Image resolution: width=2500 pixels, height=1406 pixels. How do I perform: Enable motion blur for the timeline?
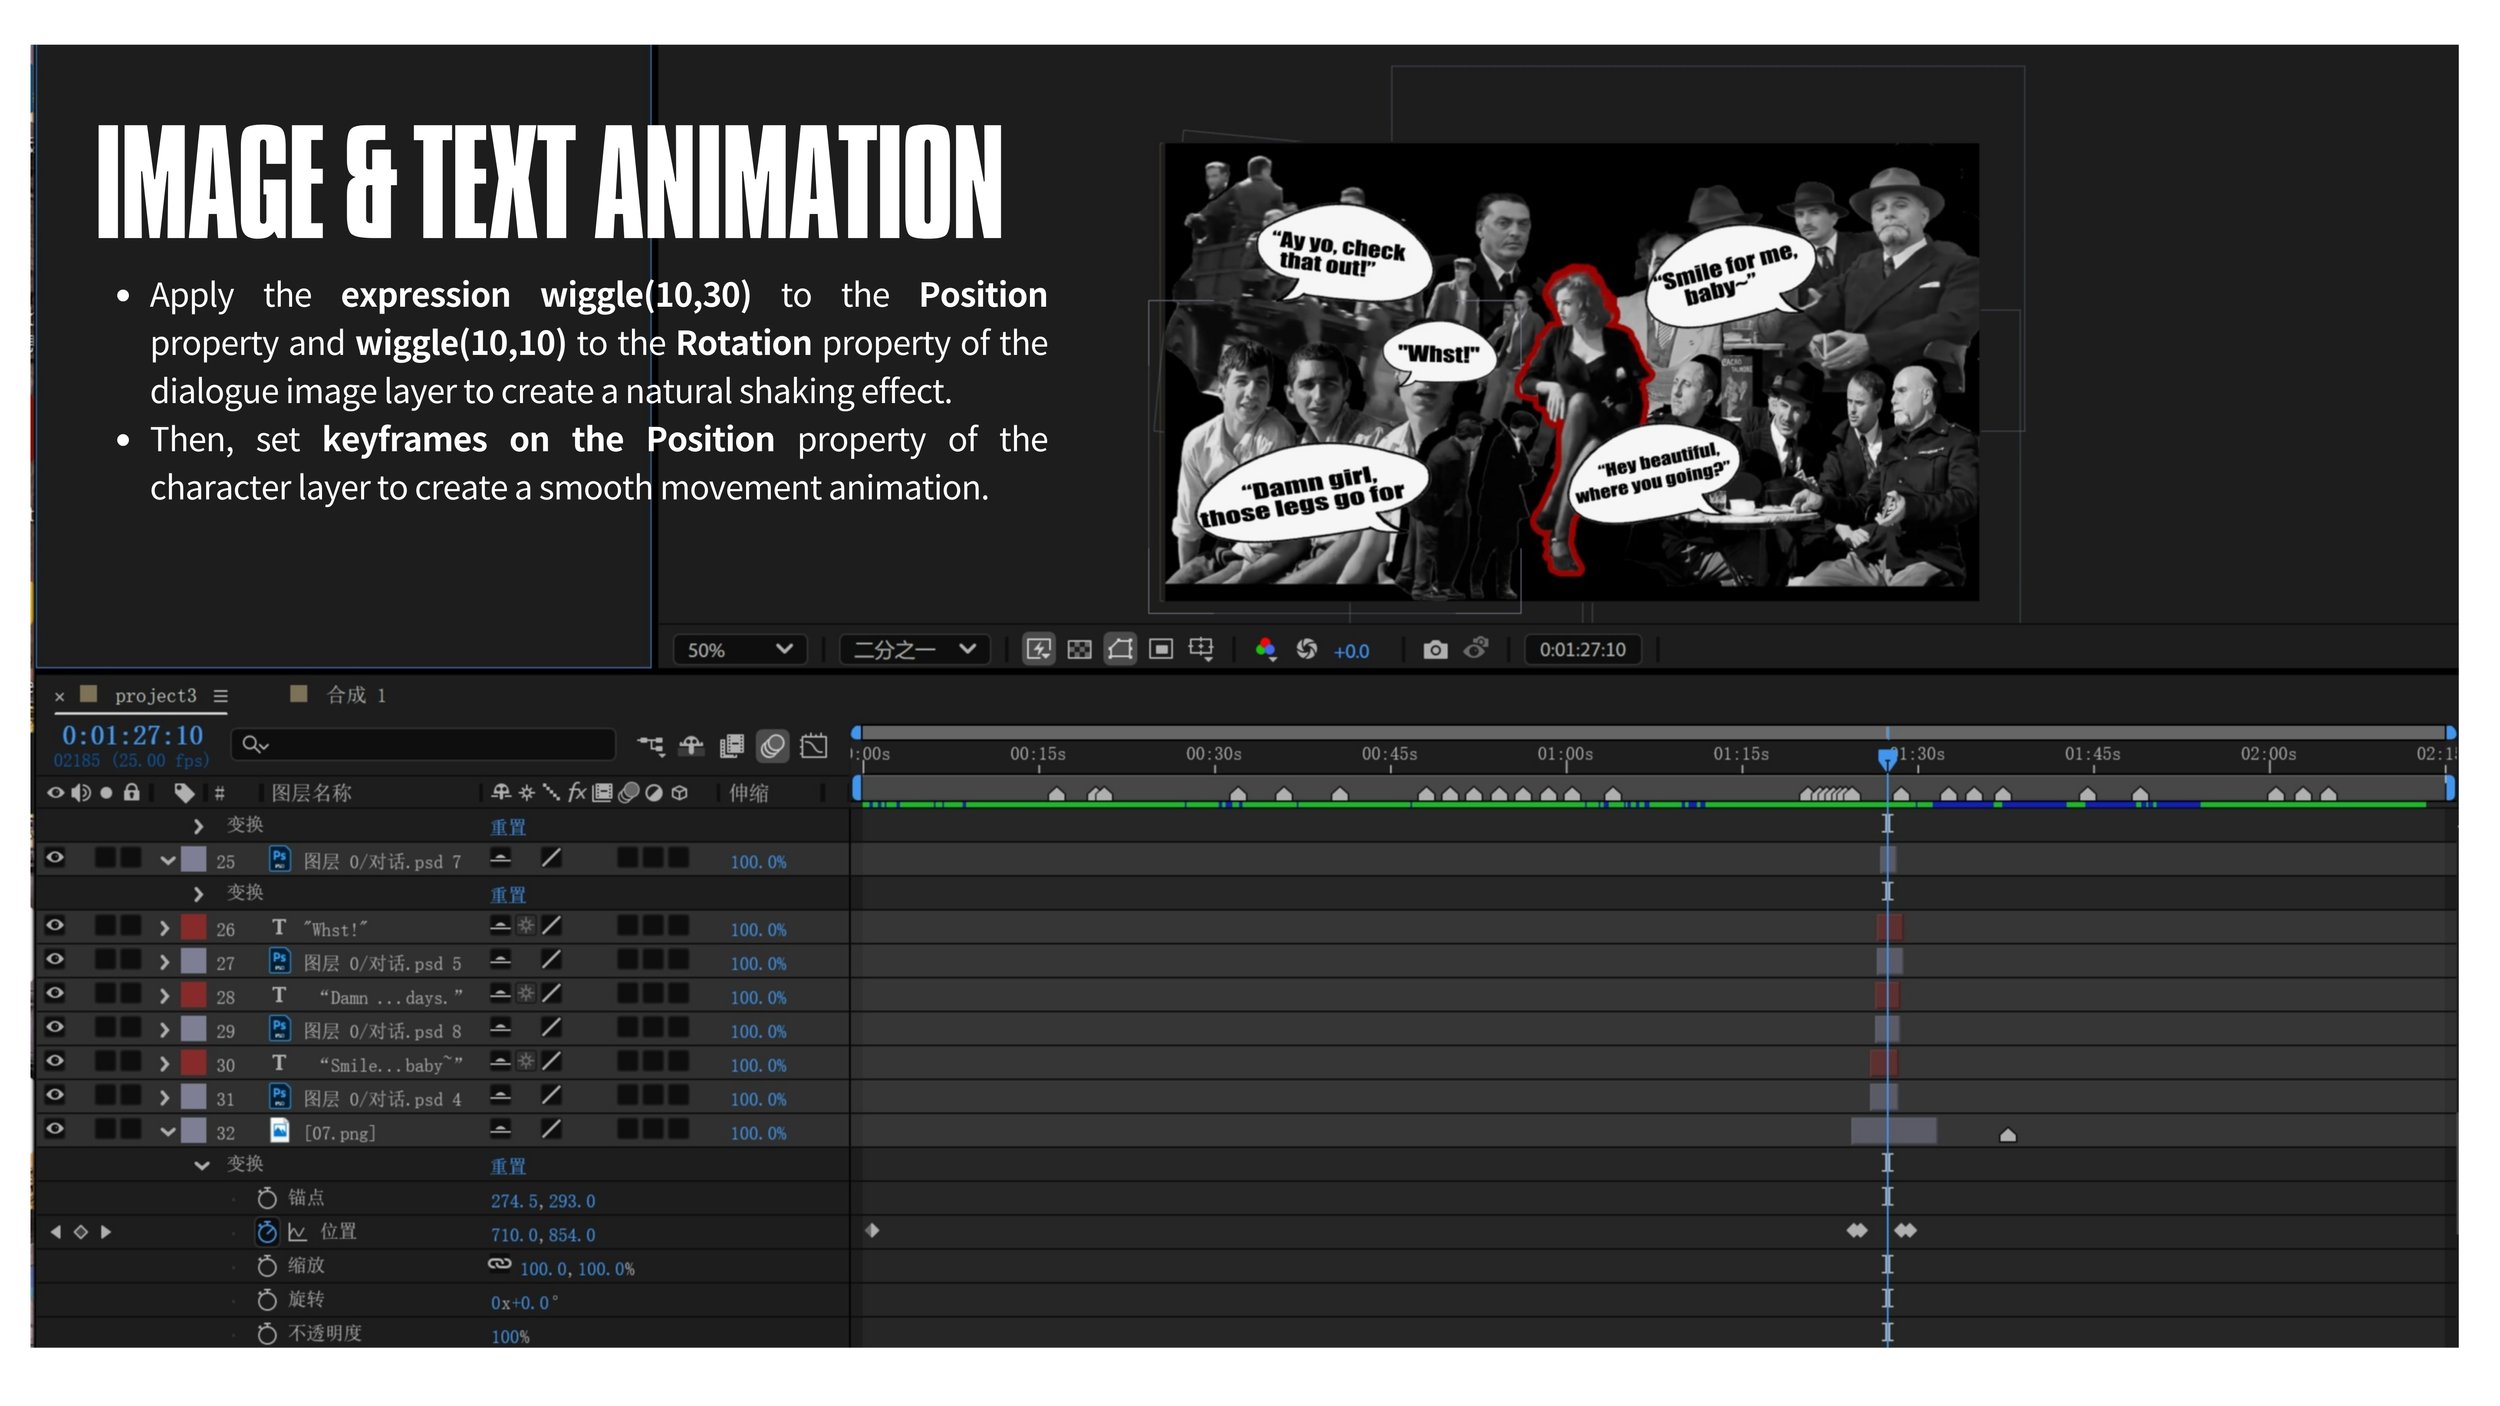coord(772,746)
